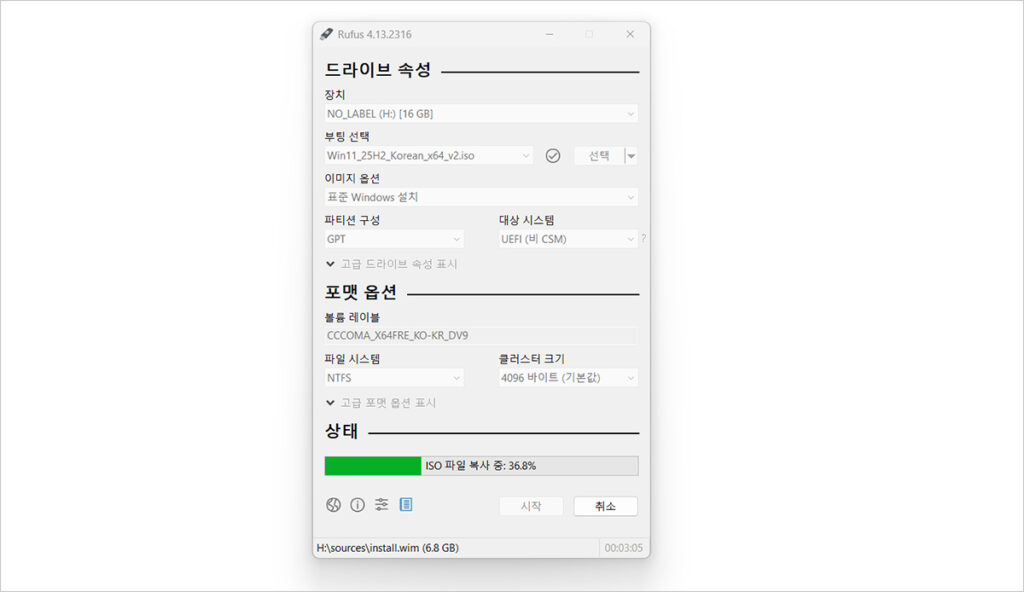Click the 선택 button to choose an image
This screenshot has height=592, width=1024.
[x=598, y=156]
